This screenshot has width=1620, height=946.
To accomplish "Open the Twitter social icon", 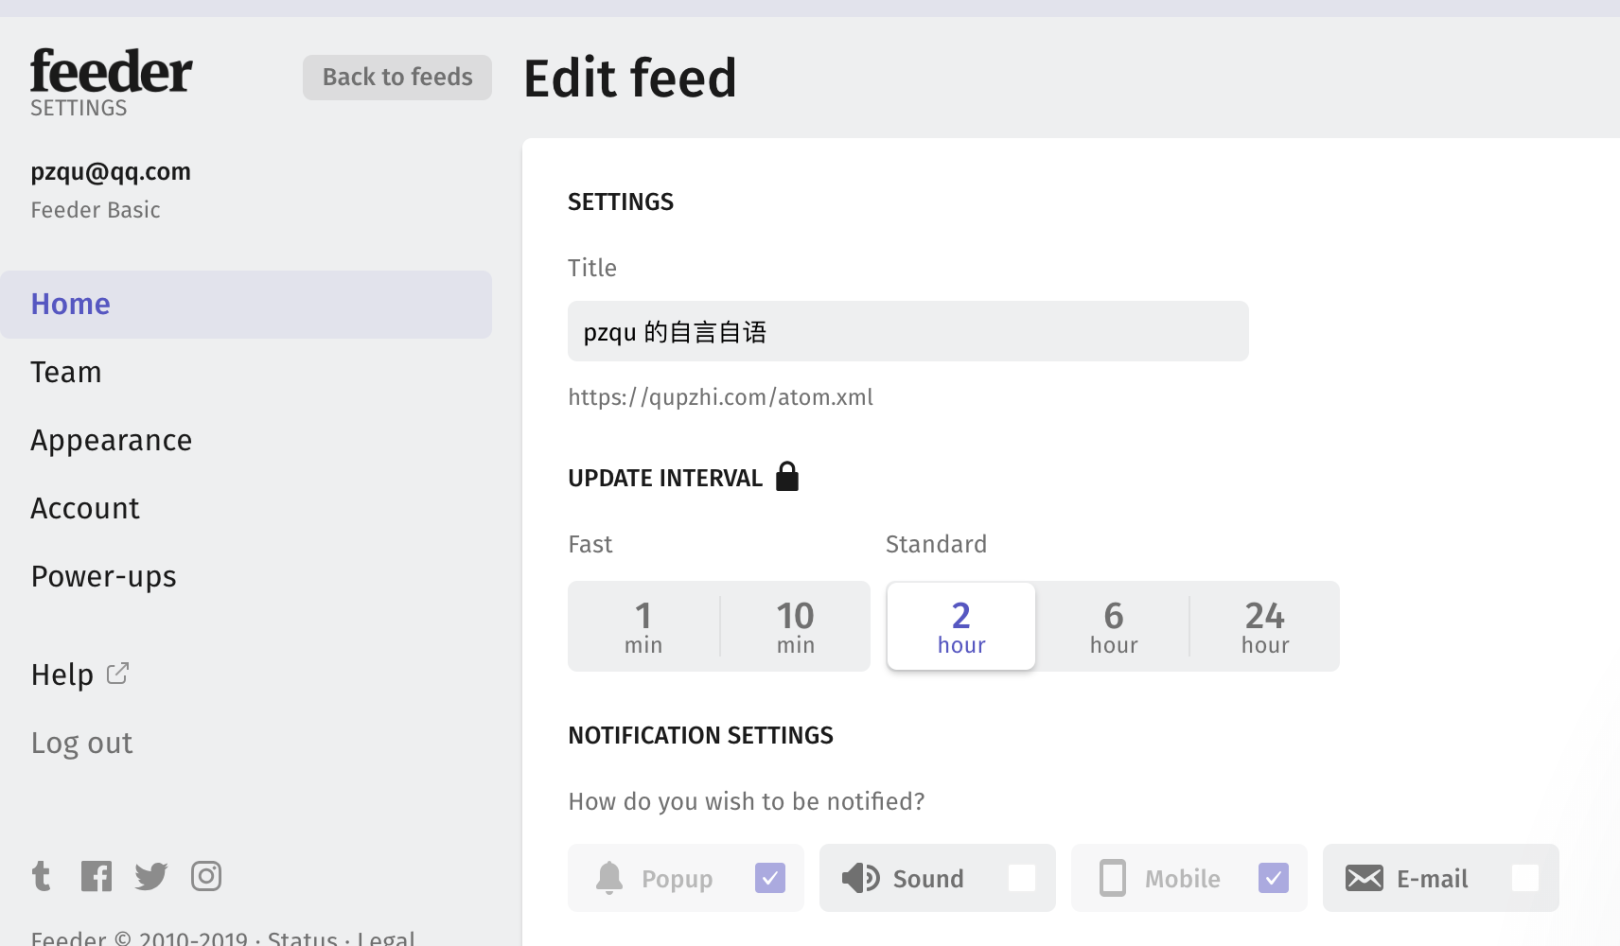I will pos(151,876).
